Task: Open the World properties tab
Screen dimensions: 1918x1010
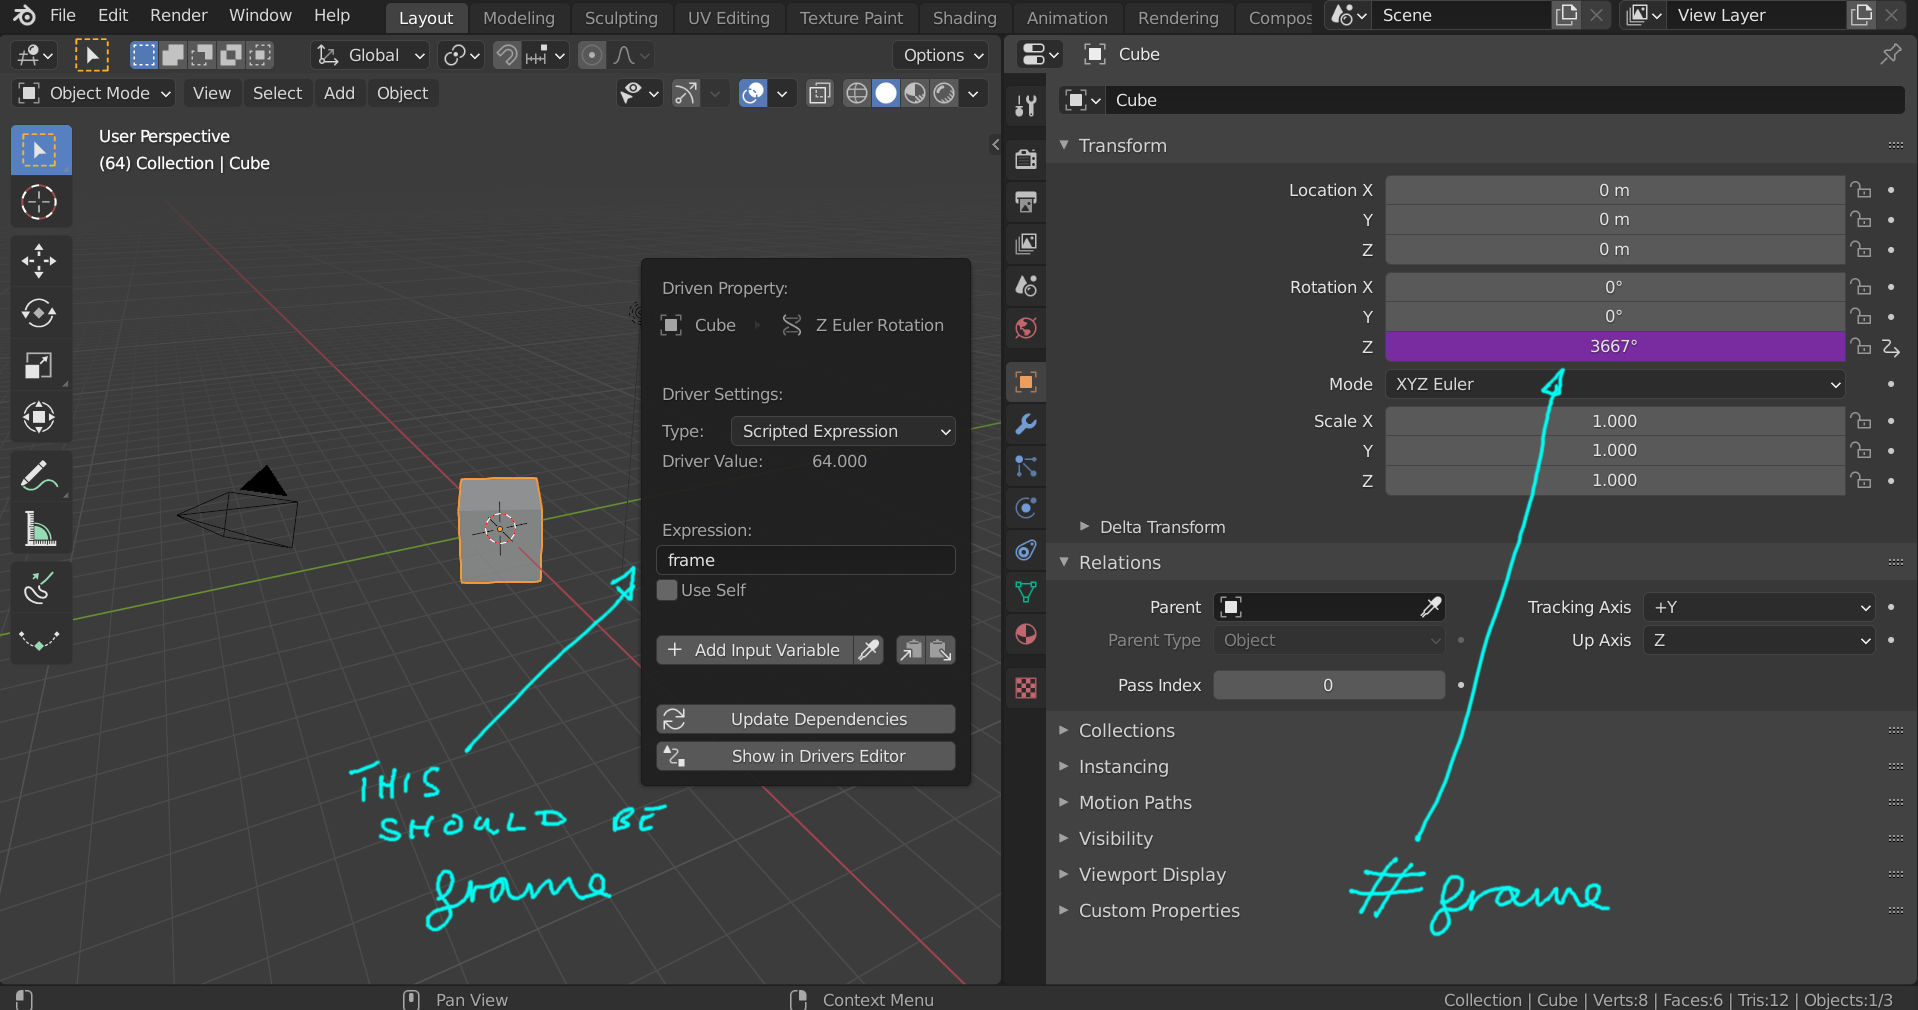Action: tap(1024, 327)
